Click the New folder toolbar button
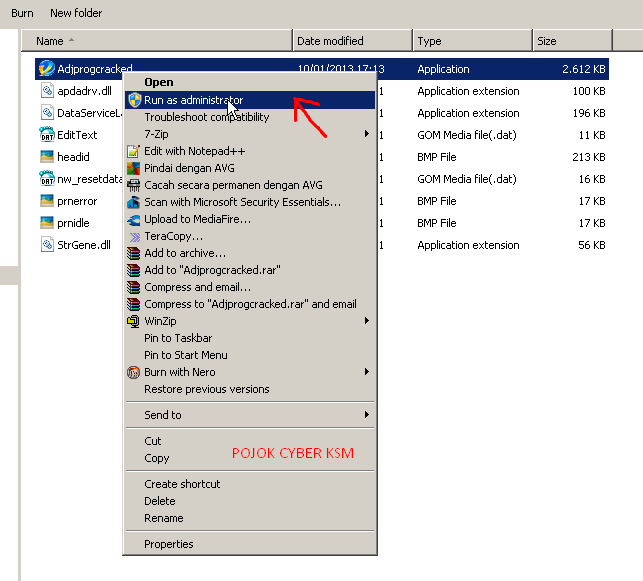Screen dimensions: 643x581 point(76,13)
